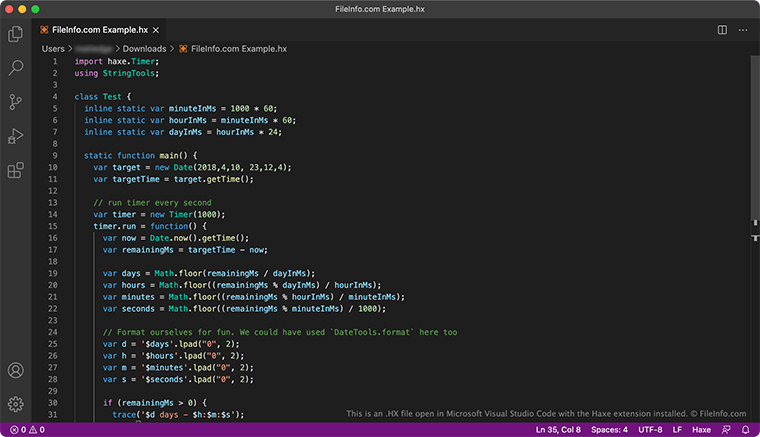Open the Manage gear icon
The image size is (760, 437).
pos(15,404)
